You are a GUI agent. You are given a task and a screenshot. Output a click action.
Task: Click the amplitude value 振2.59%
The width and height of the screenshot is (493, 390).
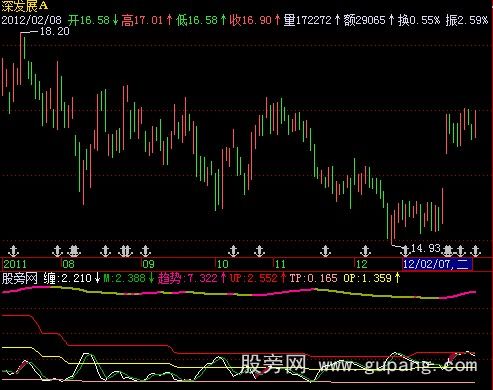[x=467, y=20]
